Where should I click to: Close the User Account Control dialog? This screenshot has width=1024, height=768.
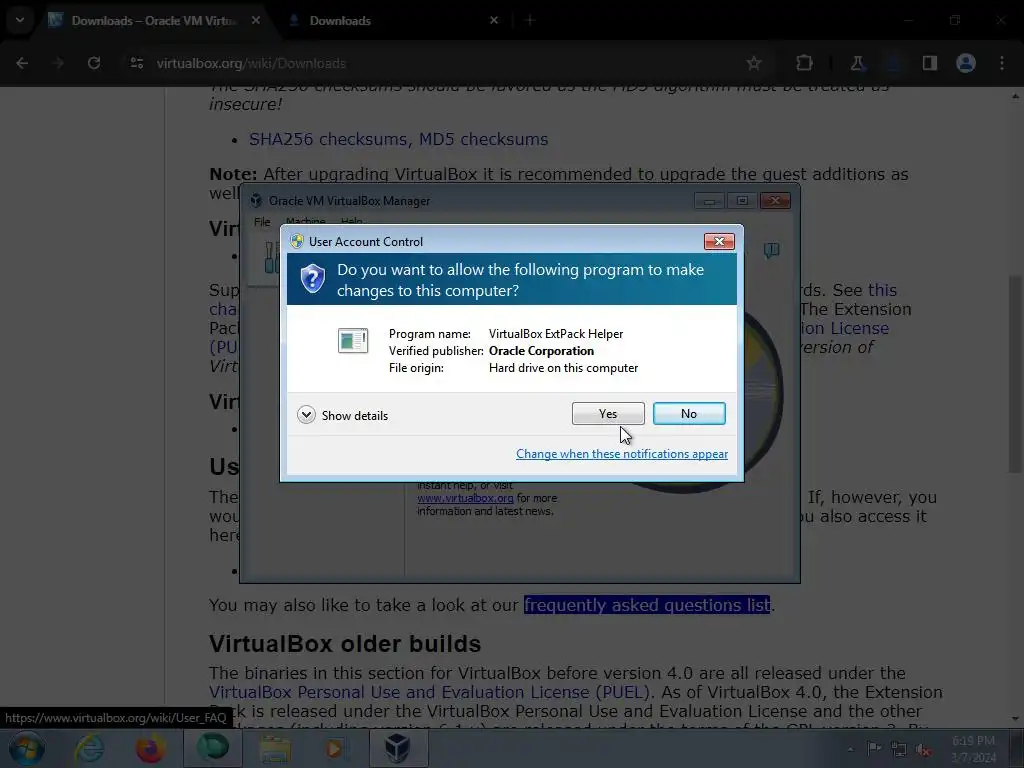[719, 242]
